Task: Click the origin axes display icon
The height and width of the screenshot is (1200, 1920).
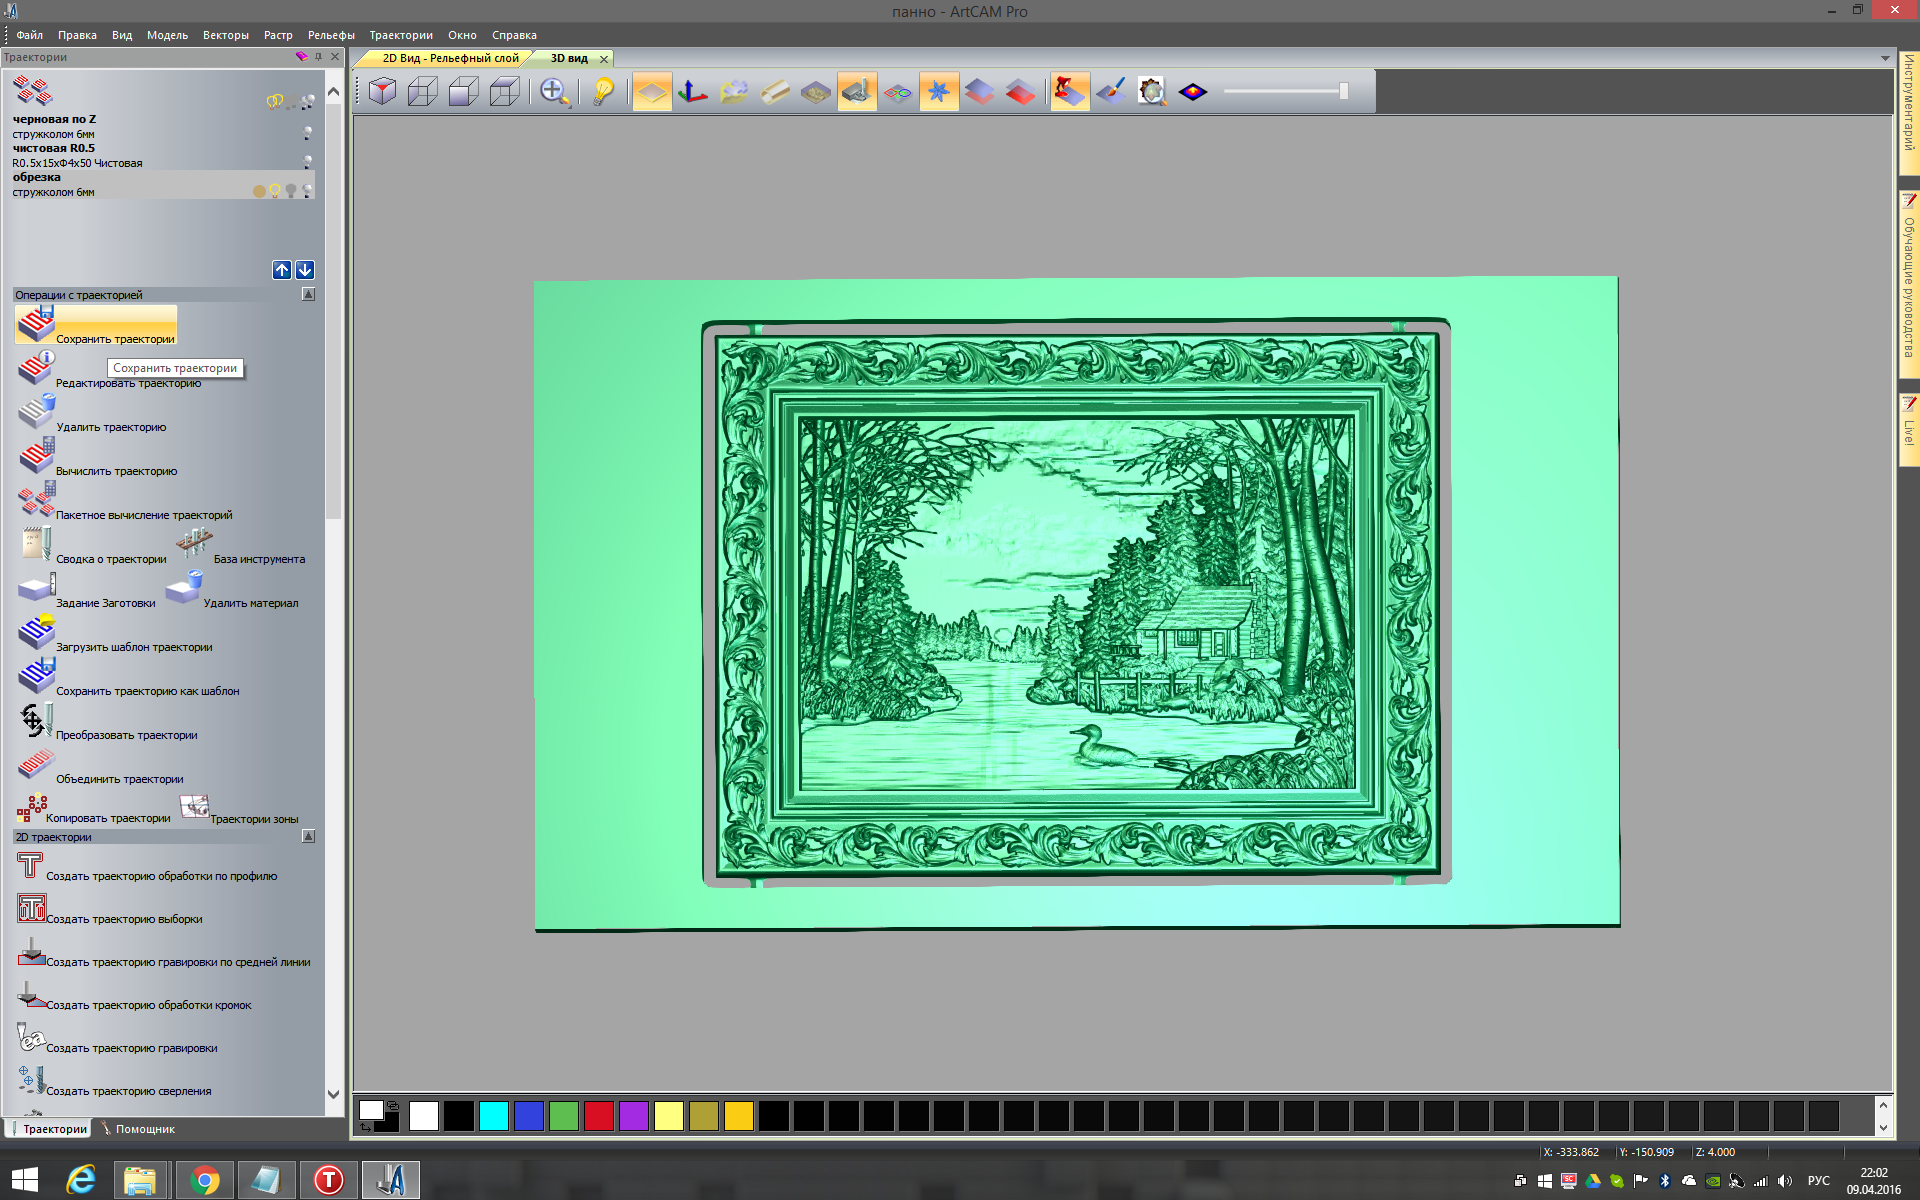Action: point(692,92)
